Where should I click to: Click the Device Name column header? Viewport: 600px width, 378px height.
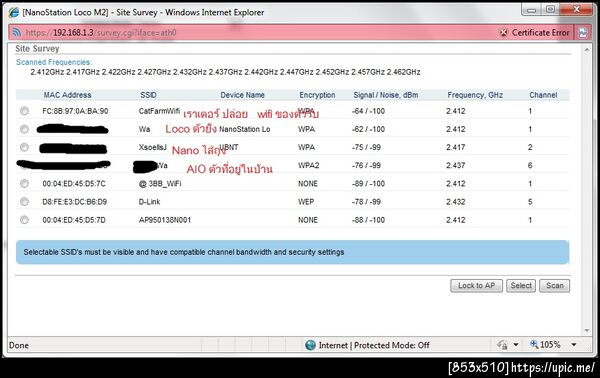[x=243, y=95]
